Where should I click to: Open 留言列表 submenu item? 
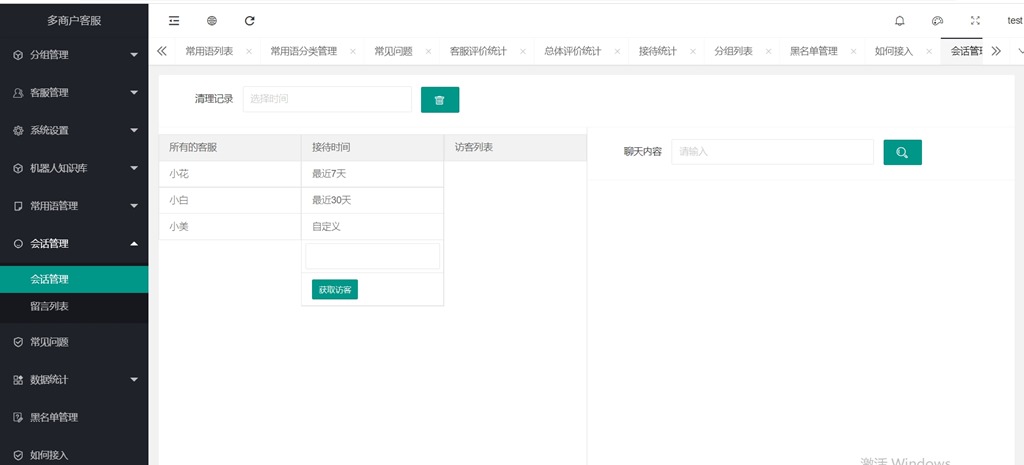(x=74, y=306)
